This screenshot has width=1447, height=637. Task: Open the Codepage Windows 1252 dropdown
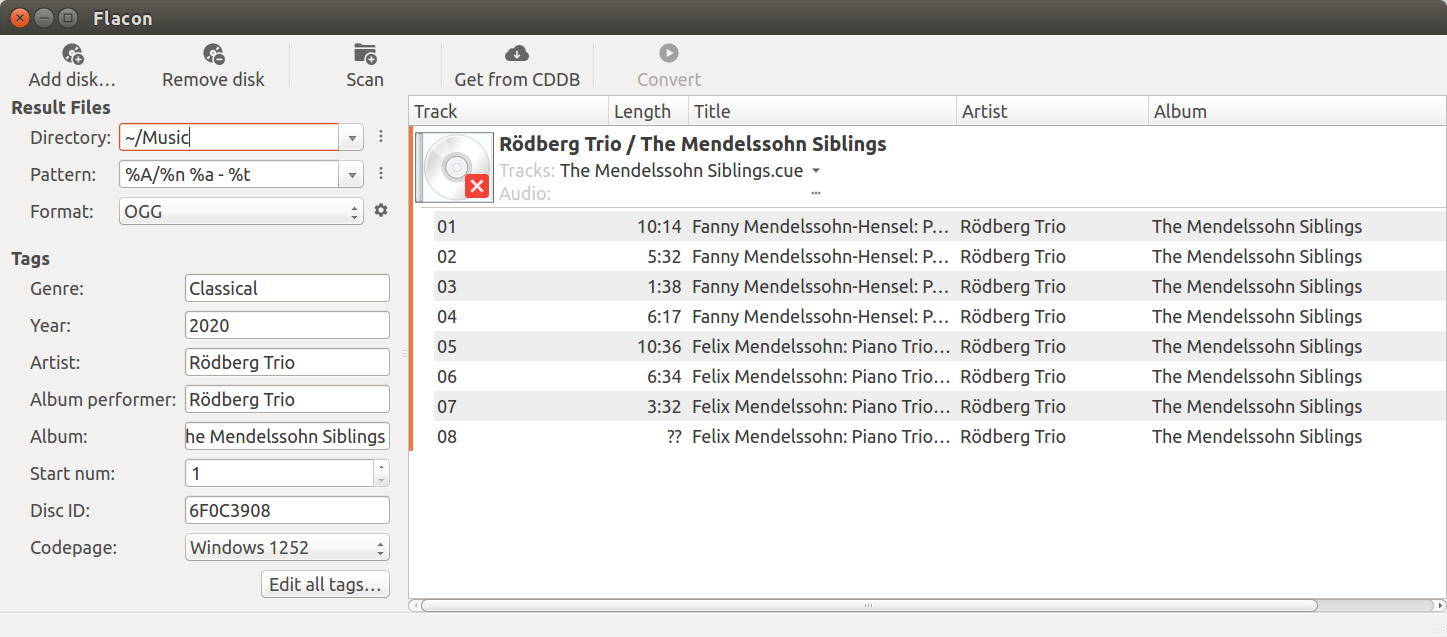[287, 547]
